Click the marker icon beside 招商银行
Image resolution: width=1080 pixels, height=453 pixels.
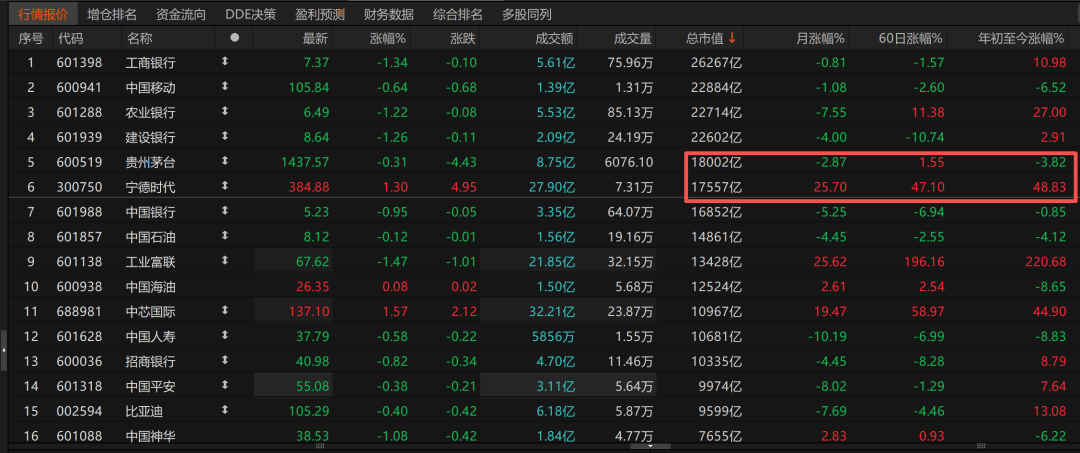(224, 361)
